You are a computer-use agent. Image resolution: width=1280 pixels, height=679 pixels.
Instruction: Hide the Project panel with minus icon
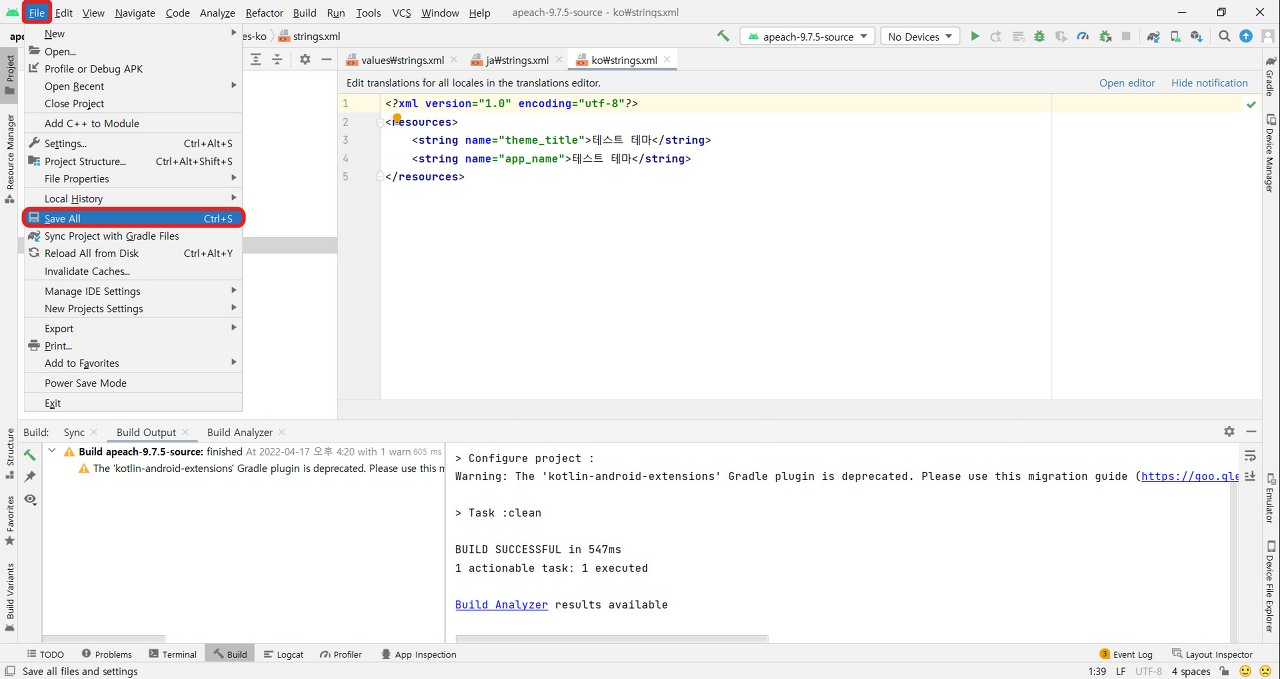pyautogui.click(x=326, y=59)
